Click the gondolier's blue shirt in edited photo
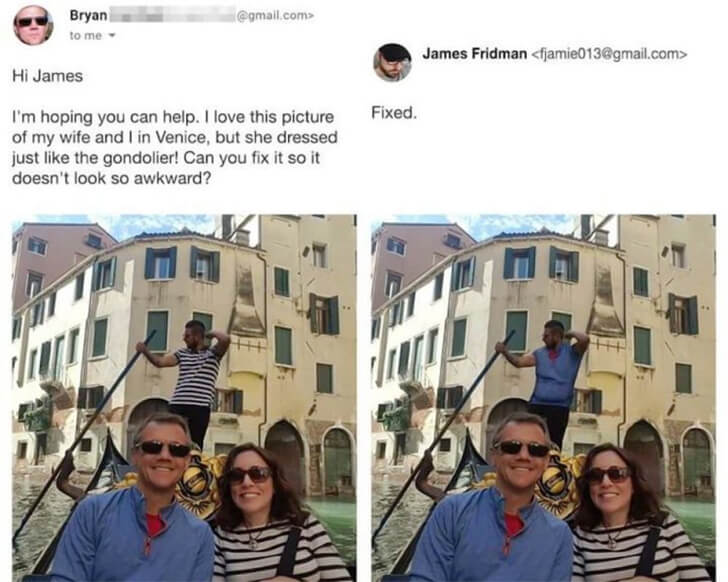The width and height of the screenshot is (728, 582). point(556,376)
